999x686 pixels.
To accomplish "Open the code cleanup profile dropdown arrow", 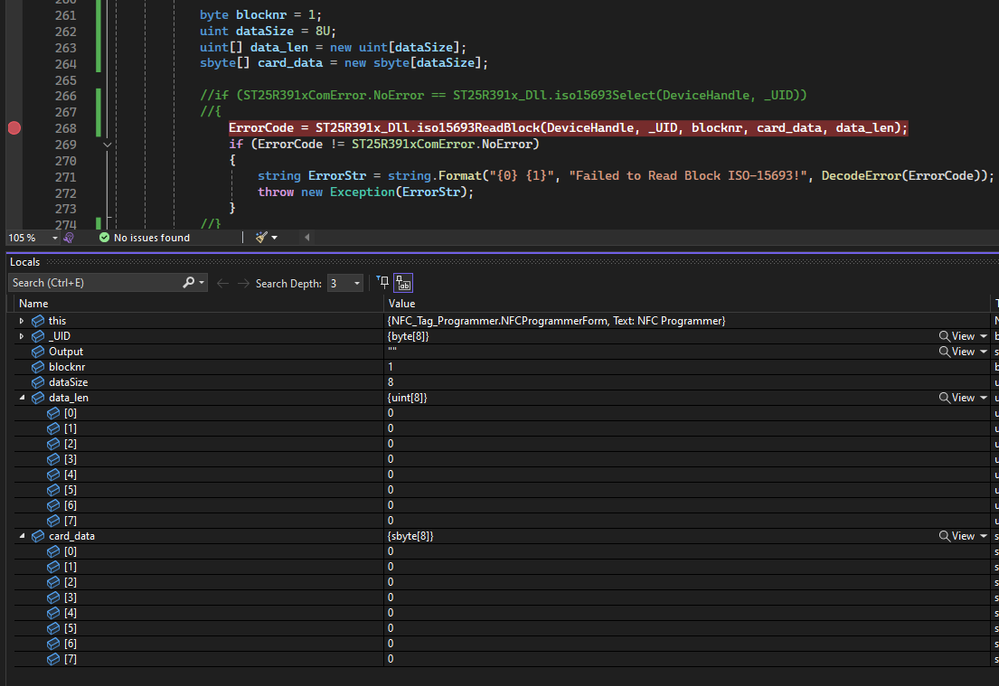I will click(275, 238).
